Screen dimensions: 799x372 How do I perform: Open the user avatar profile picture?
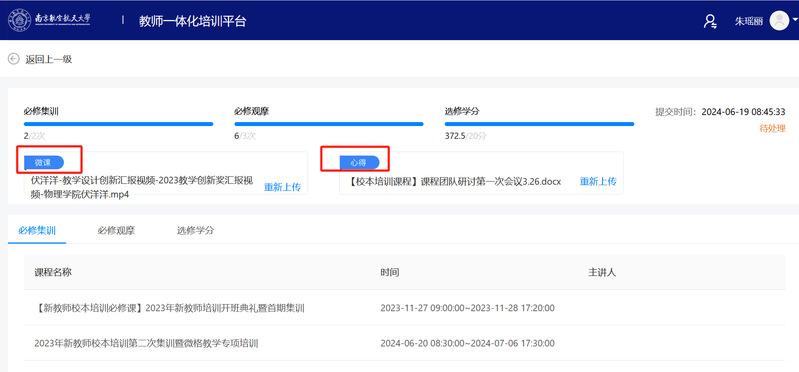[x=779, y=21]
